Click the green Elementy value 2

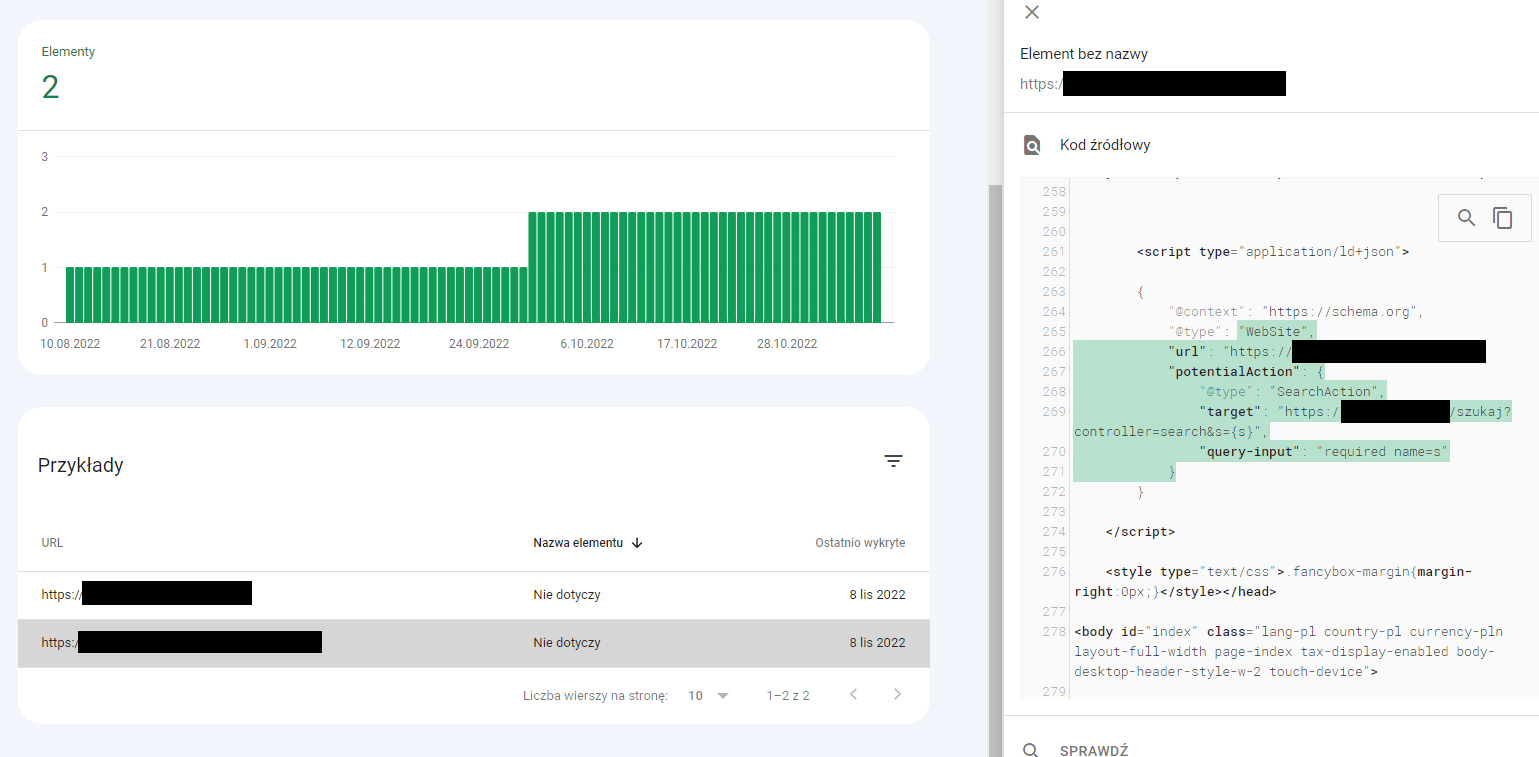50,87
